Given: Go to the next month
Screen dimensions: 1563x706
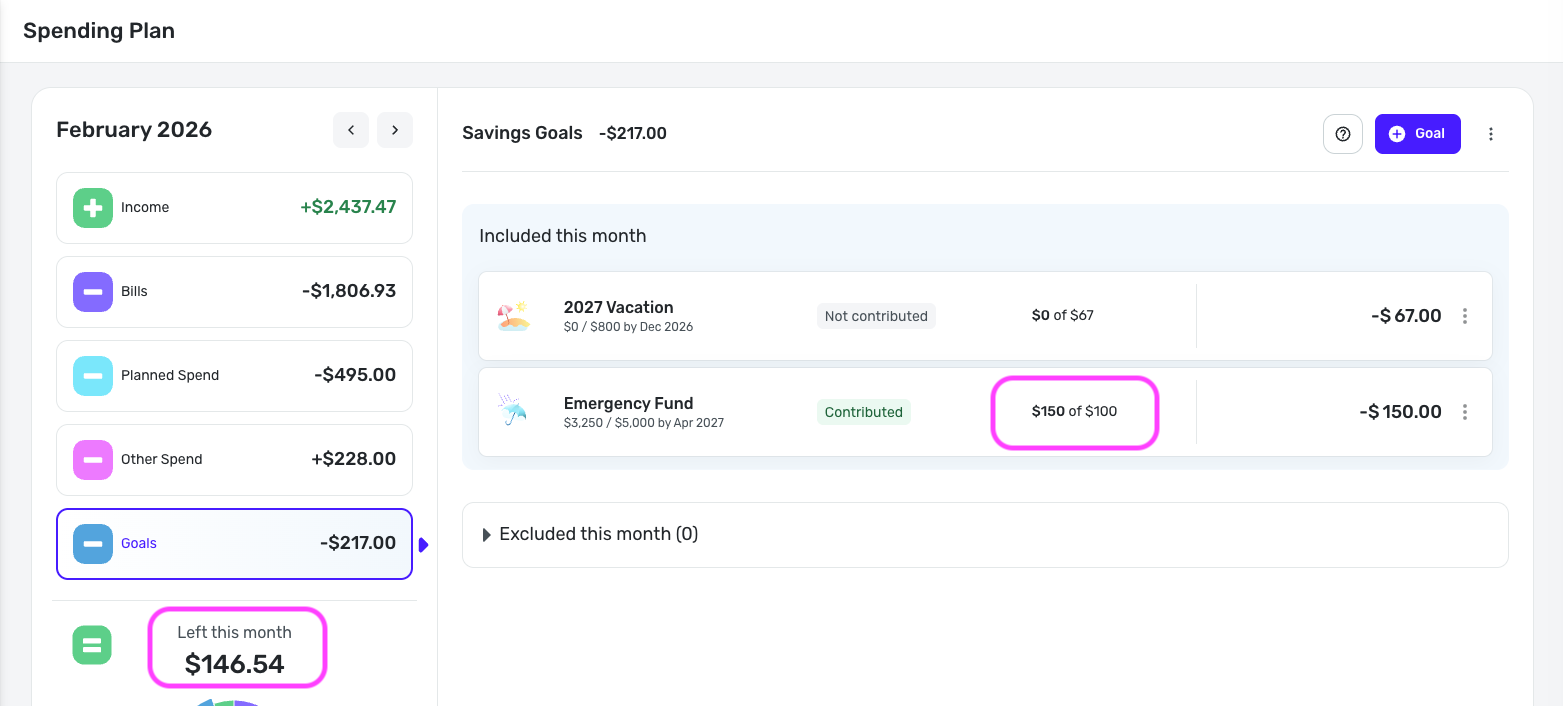Looking at the screenshot, I should [395, 130].
